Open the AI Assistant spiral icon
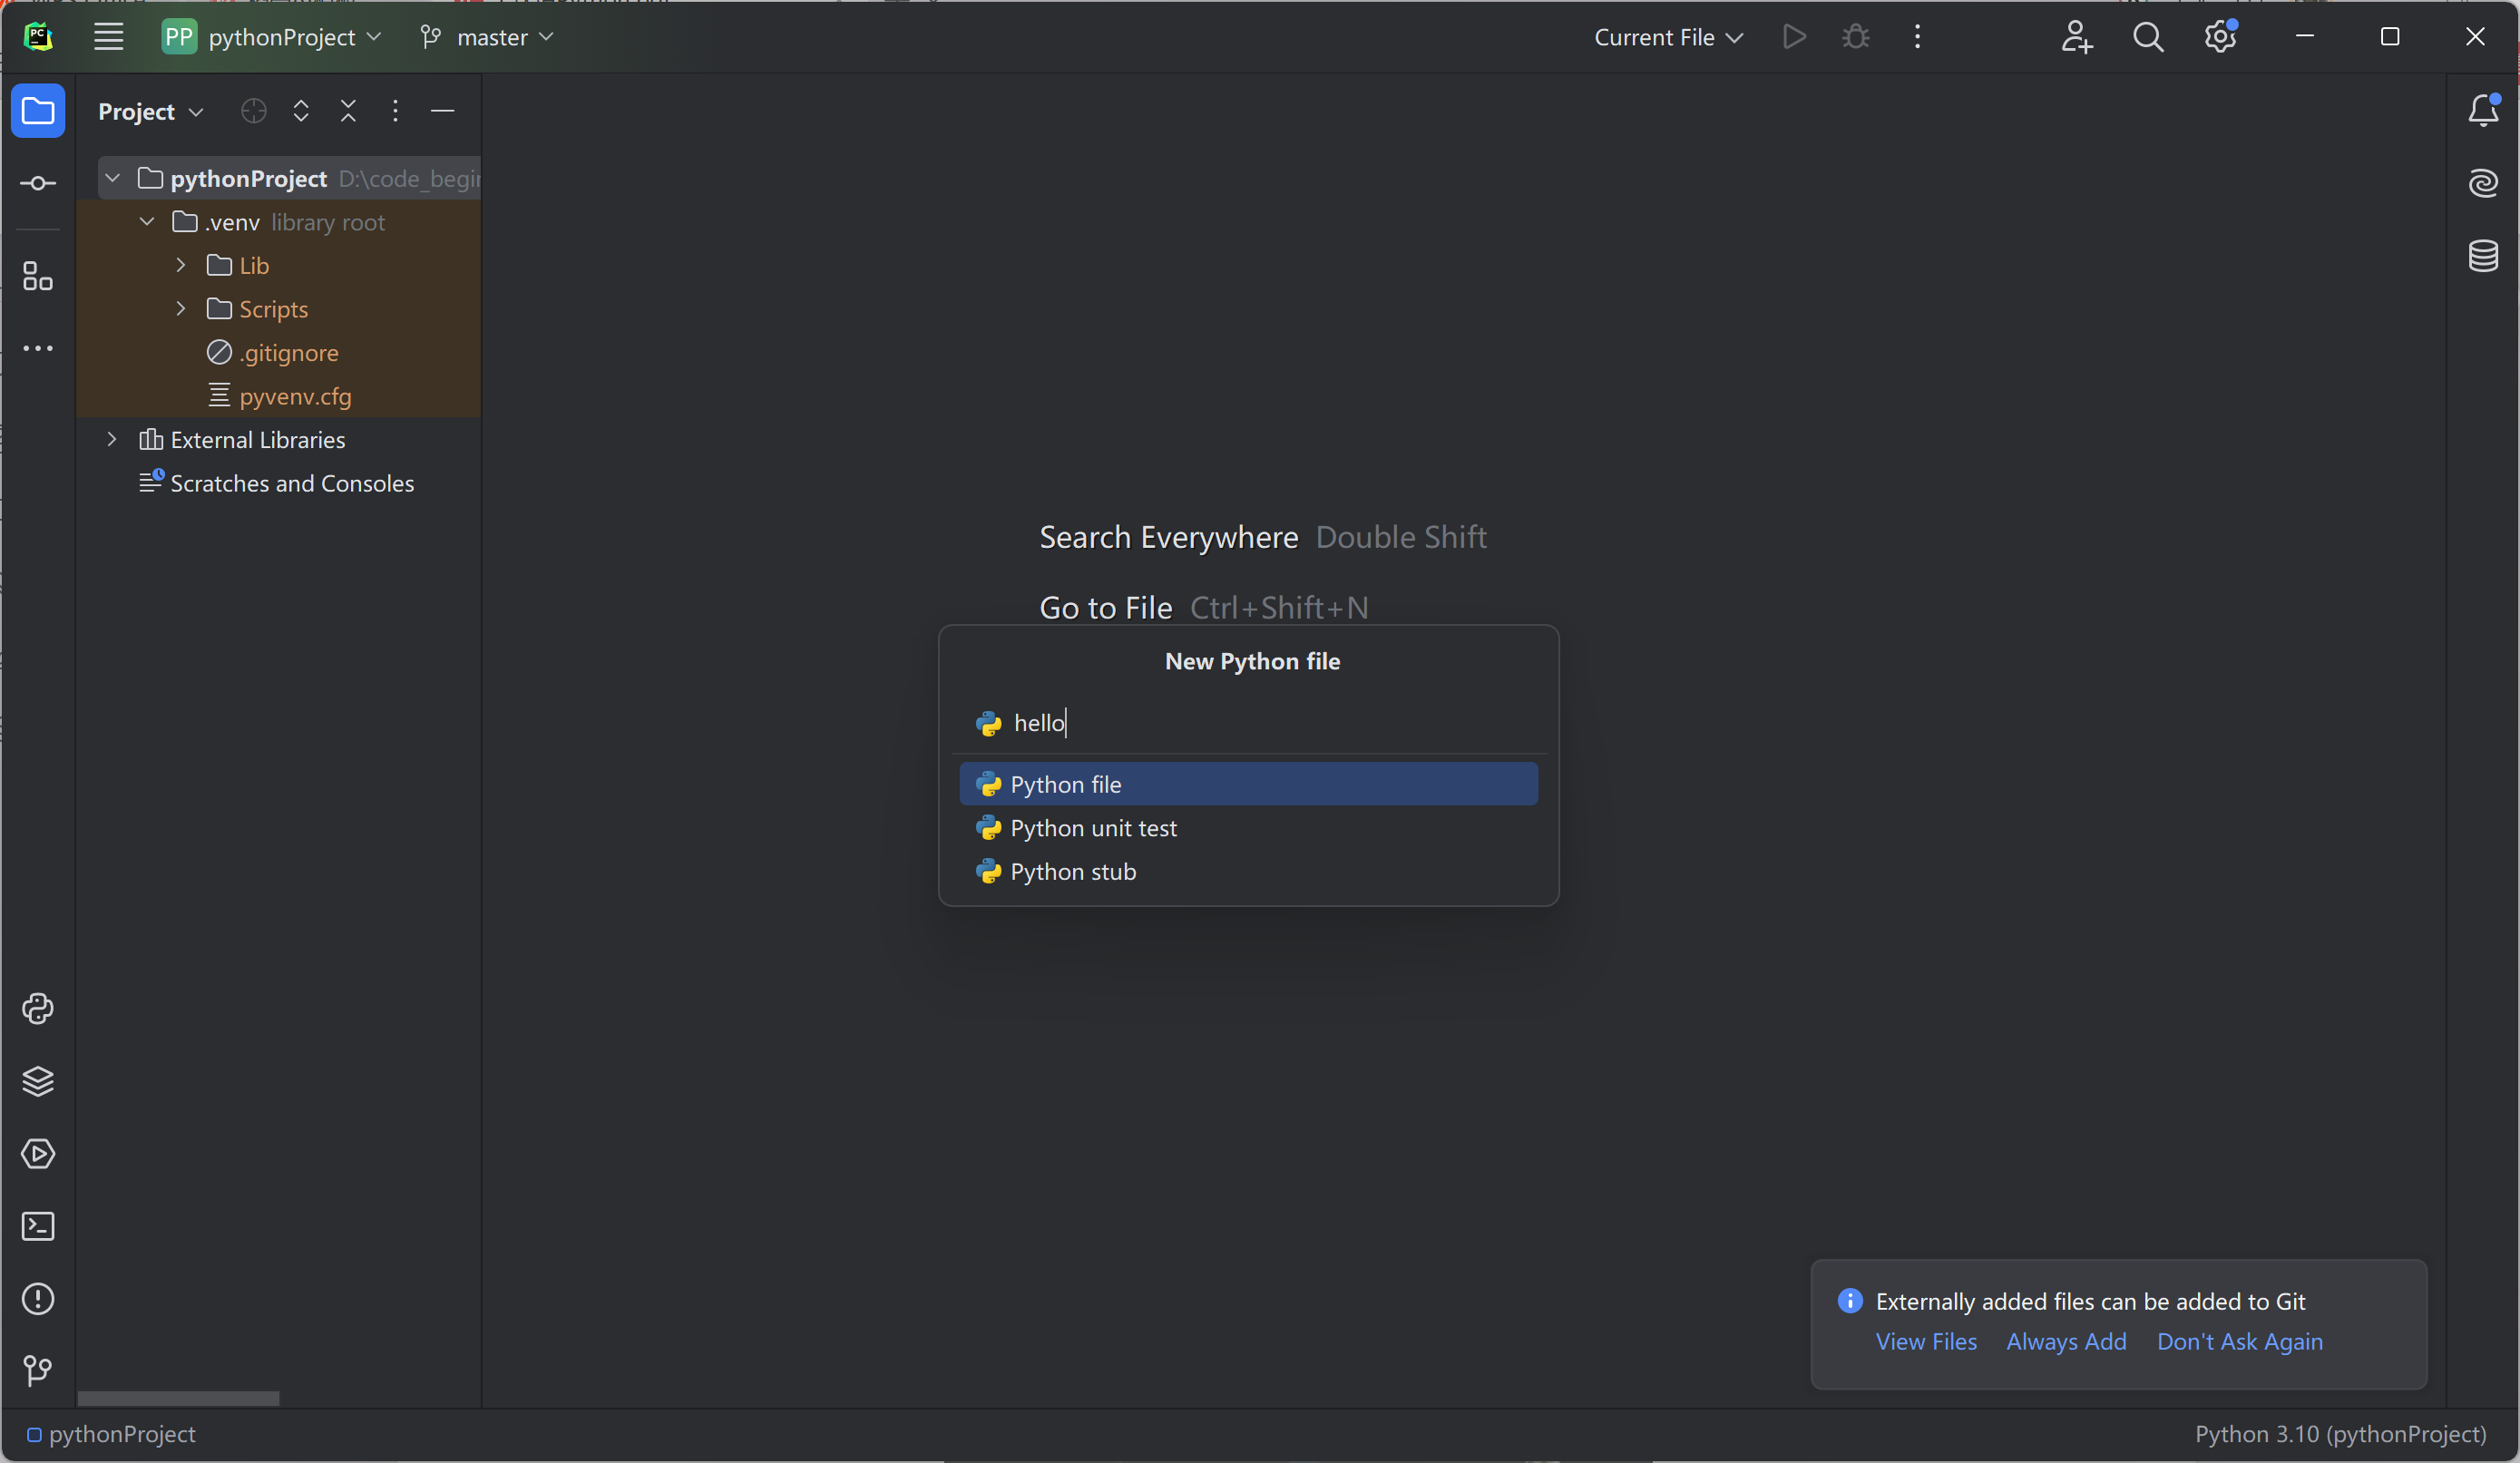The width and height of the screenshot is (2520, 1463). coord(2483,183)
